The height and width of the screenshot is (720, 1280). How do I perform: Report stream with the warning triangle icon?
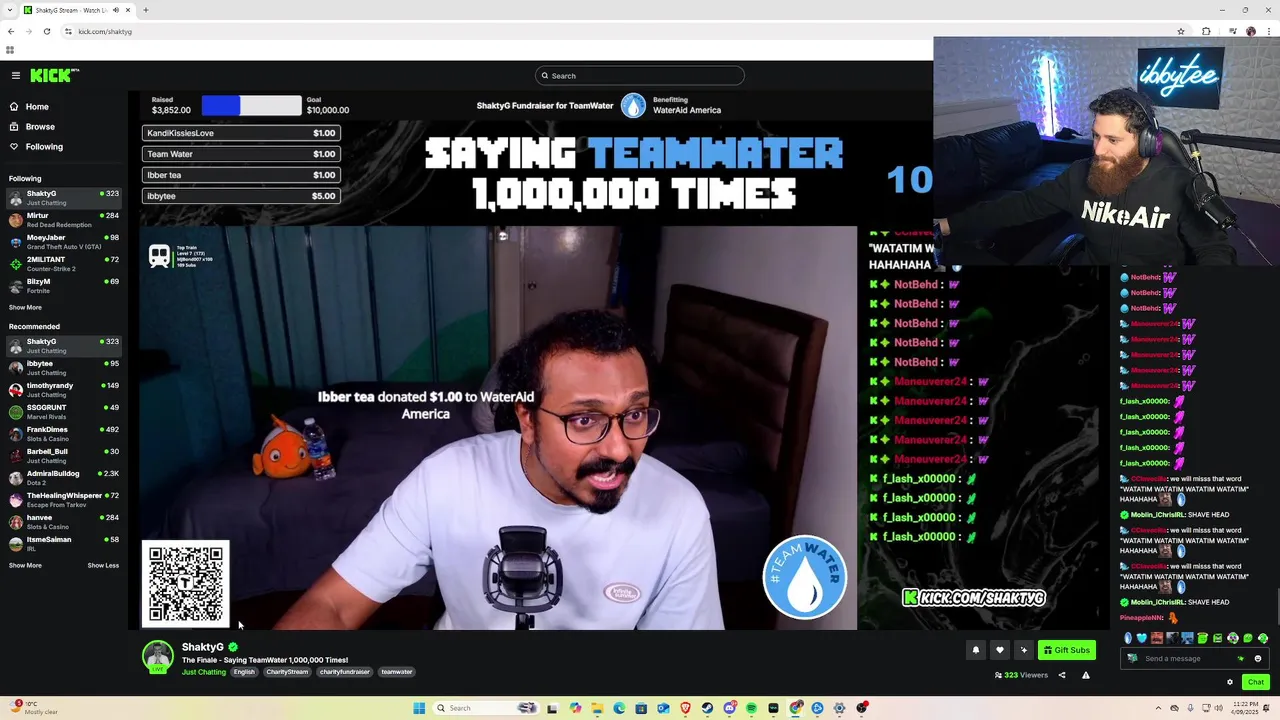tap(1086, 675)
